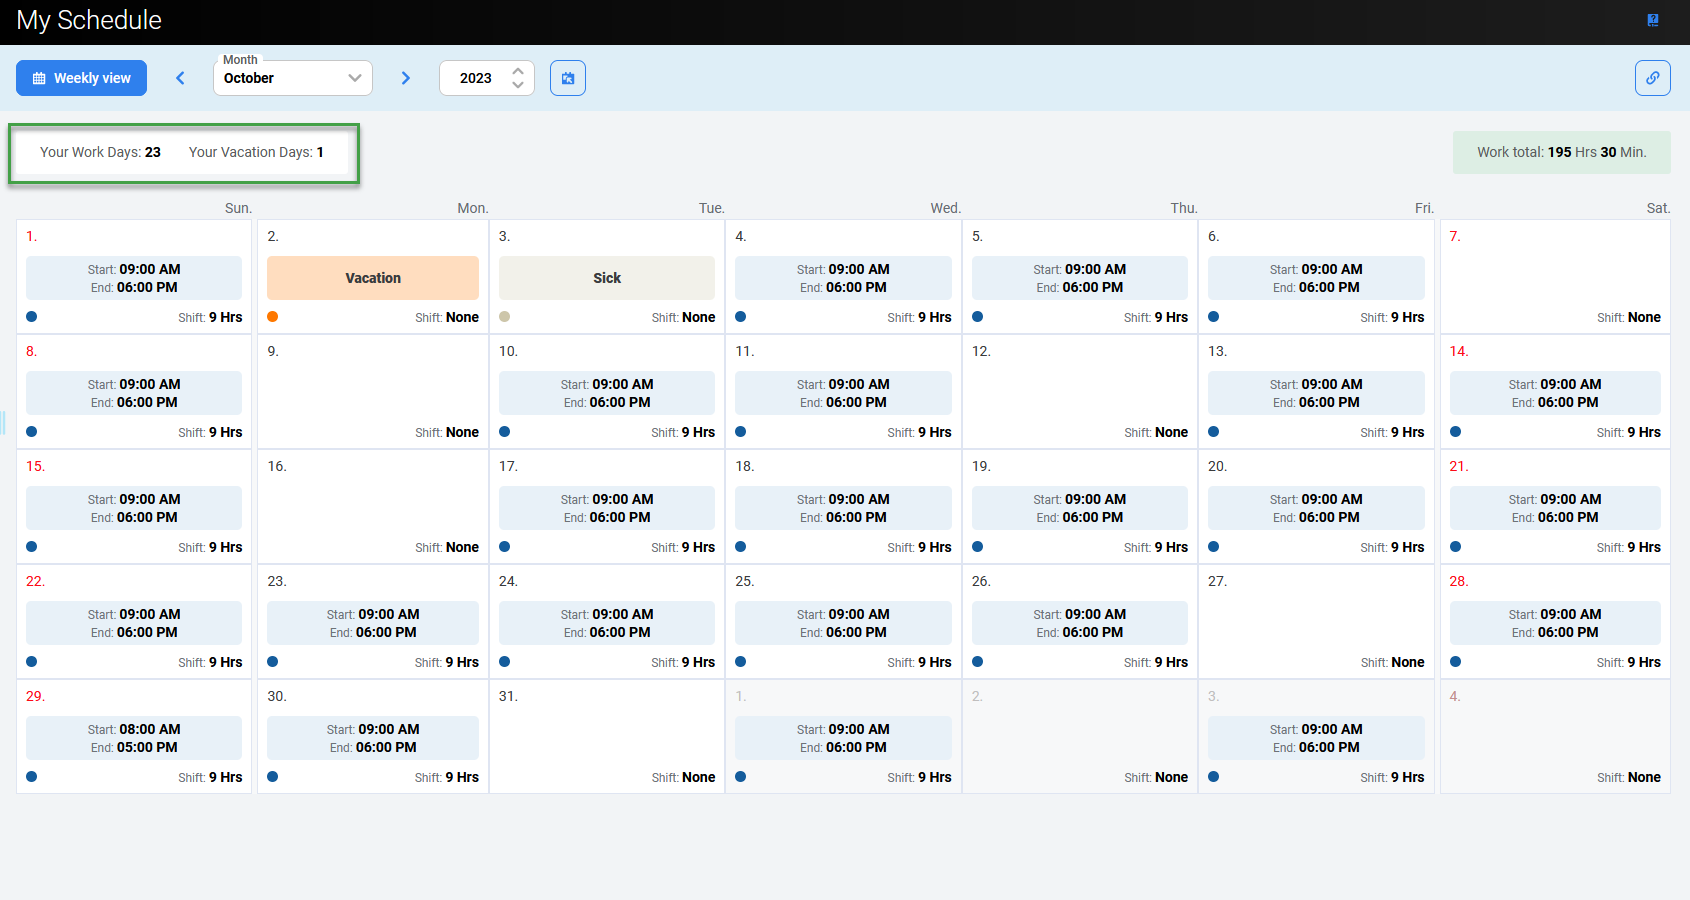Image resolution: width=1690 pixels, height=900 pixels.
Task: Open the shift on Saturday October 14
Action: 1554,393
